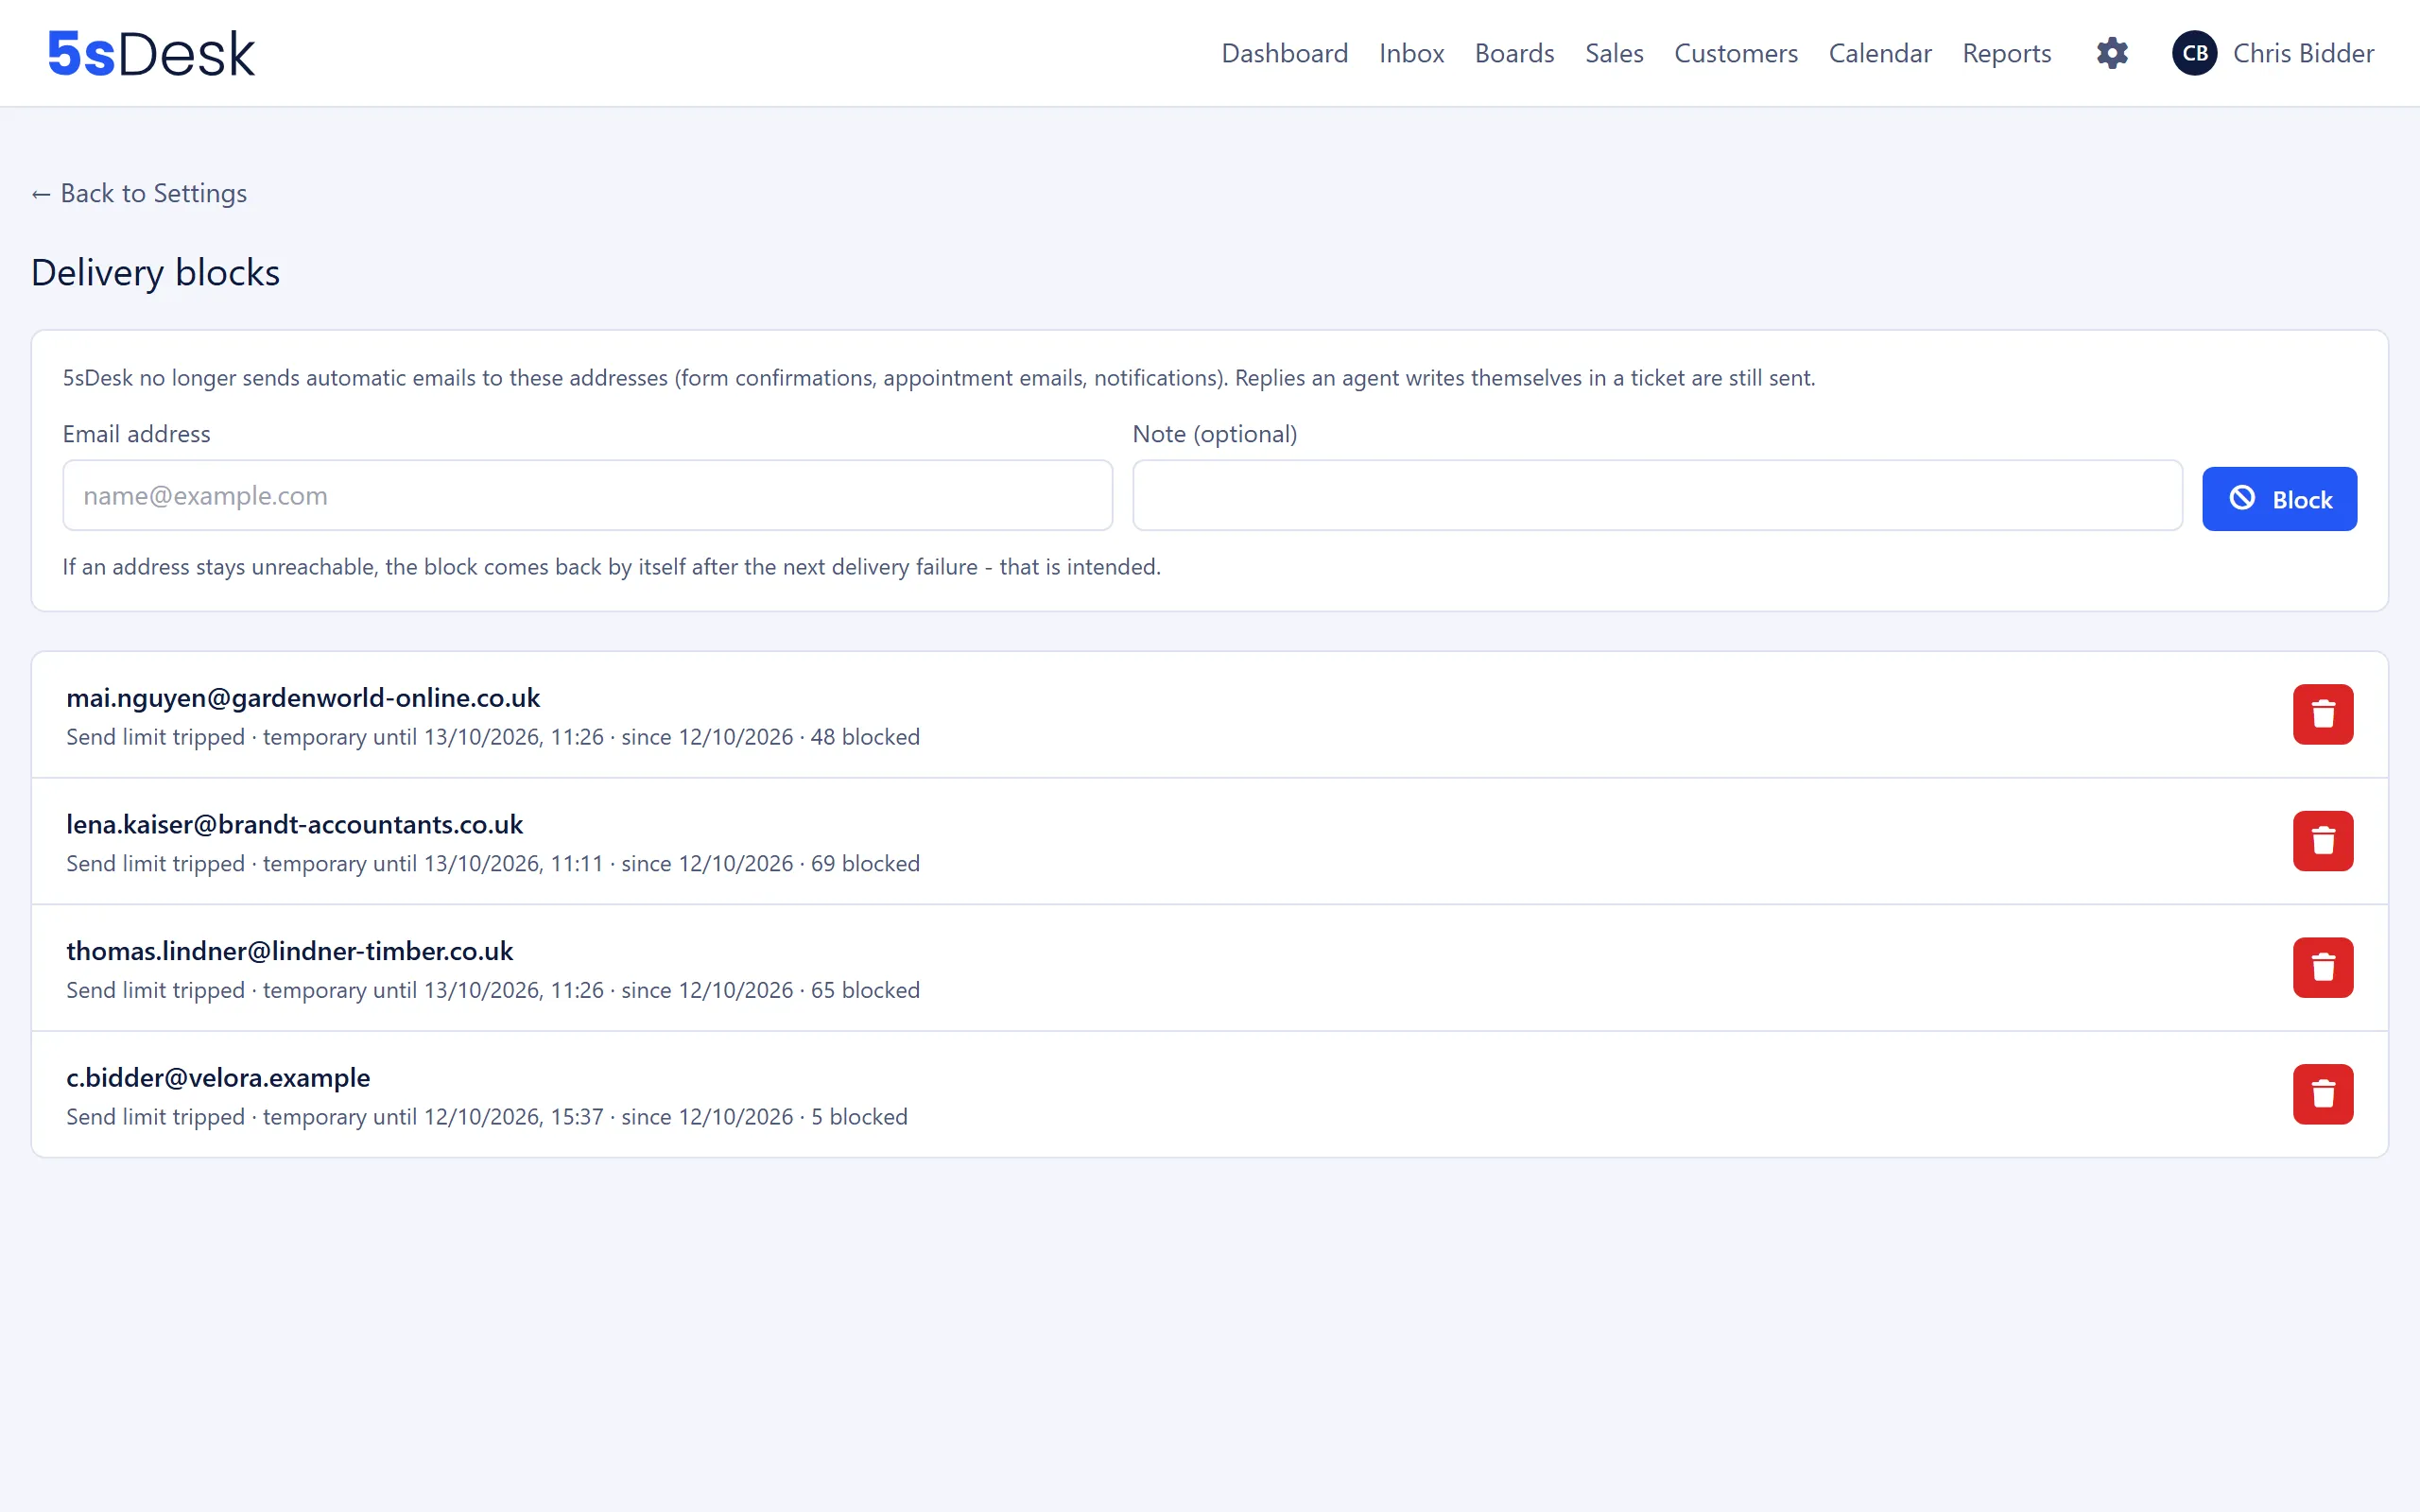Select lena.kaiser@brandt-accountants.co.uk address text
This screenshot has width=2420, height=1512.
point(295,825)
